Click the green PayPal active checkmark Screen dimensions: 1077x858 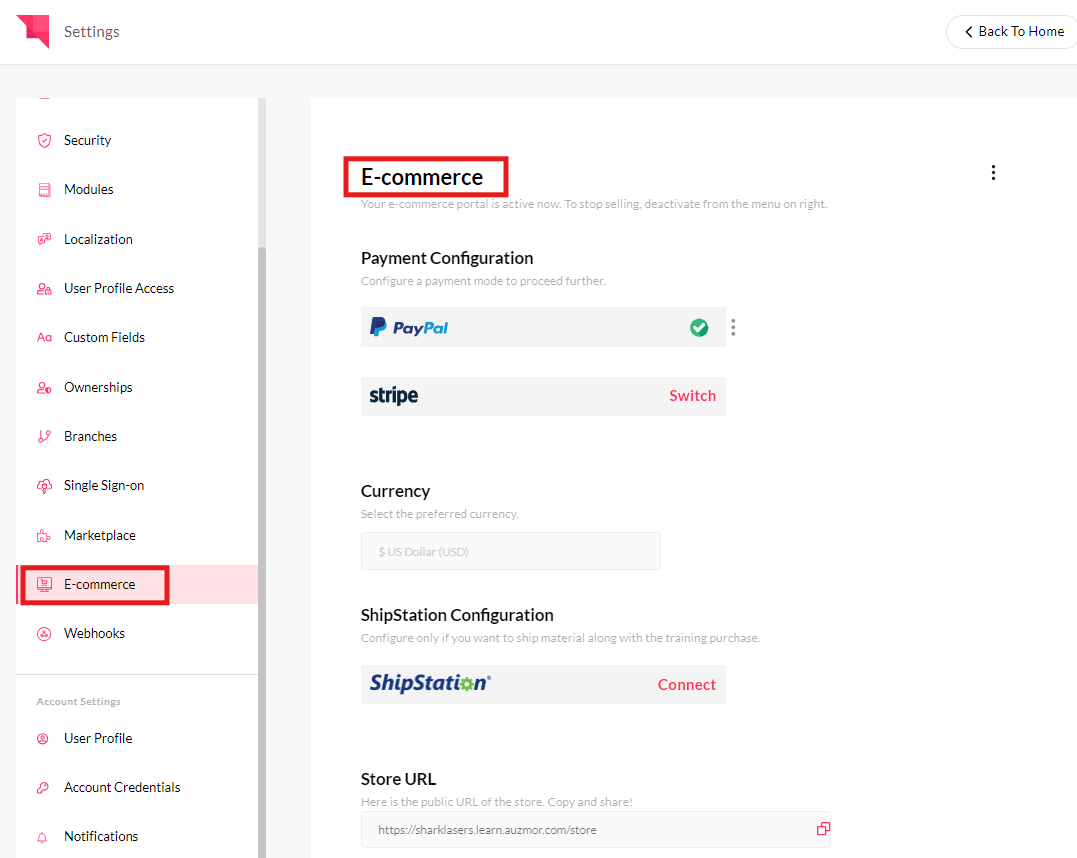pyautogui.click(x=699, y=328)
